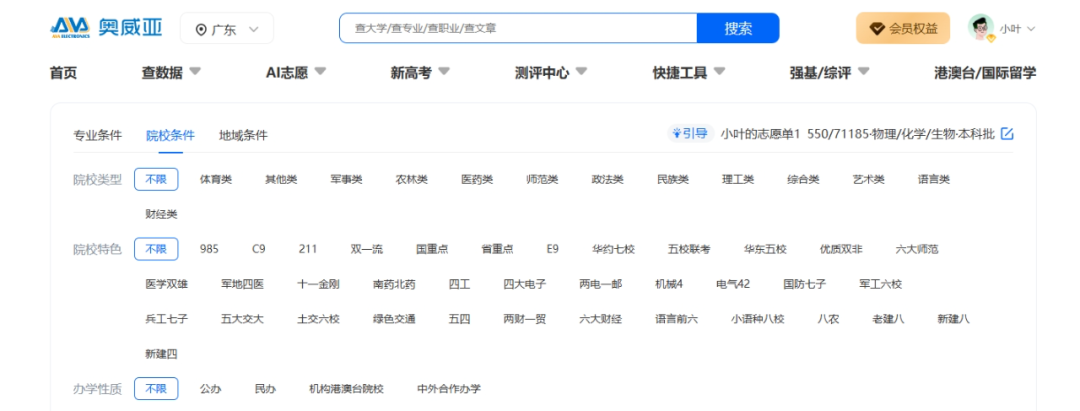Screen dimensions: 1080x411
Task: Select 不限 under 院校特色
Action: pos(156,249)
